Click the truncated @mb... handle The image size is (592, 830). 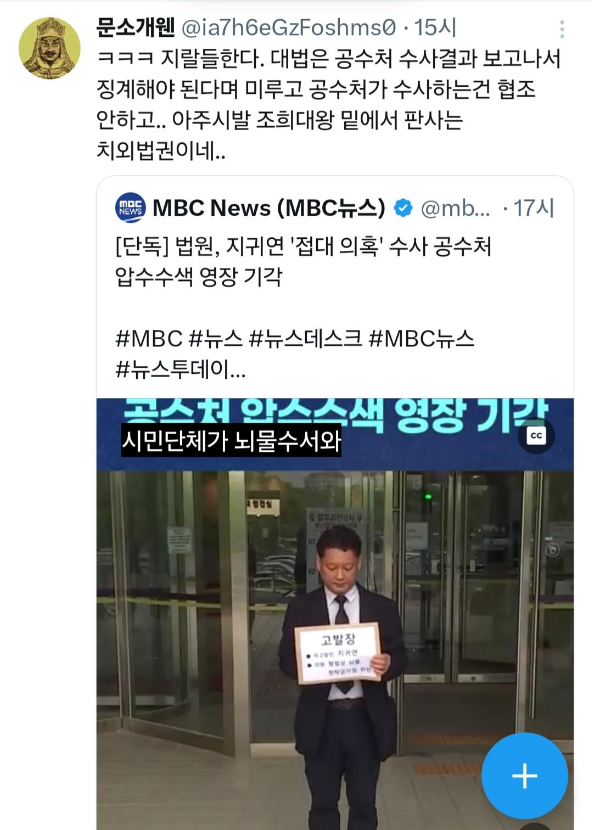[x=455, y=208]
